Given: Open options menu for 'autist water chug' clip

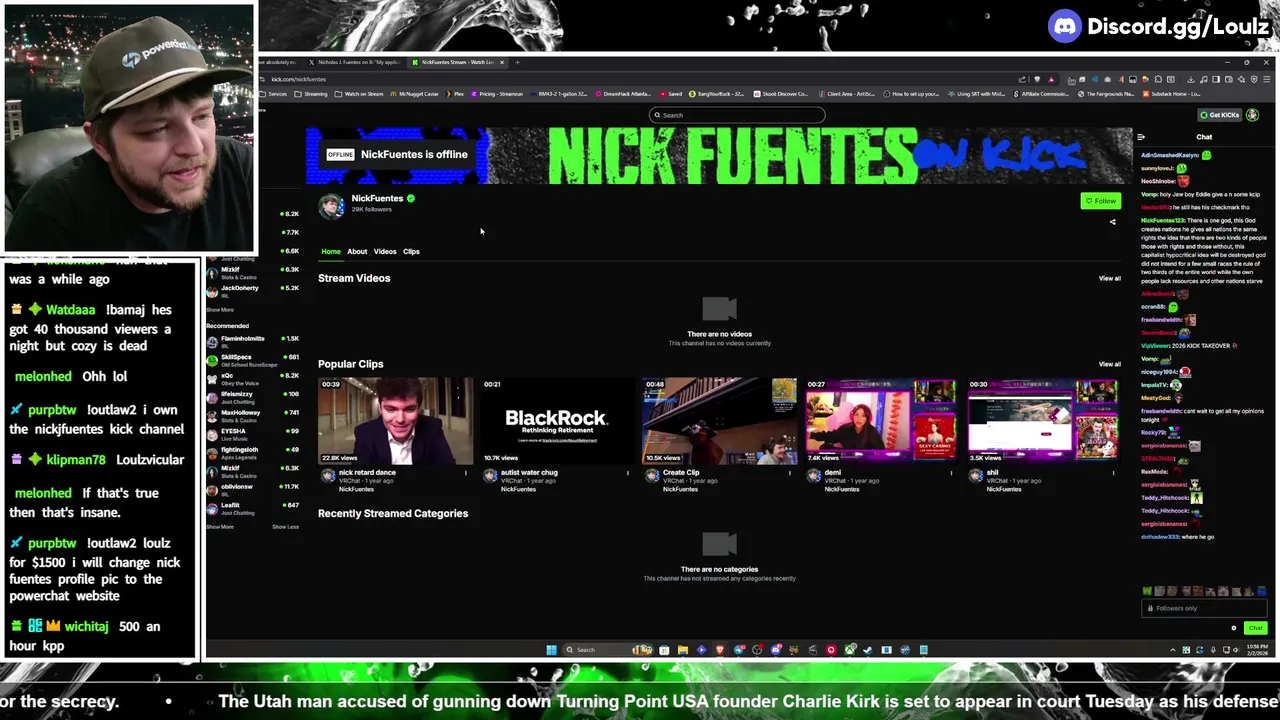Looking at the screenshot, I should 628,473.
